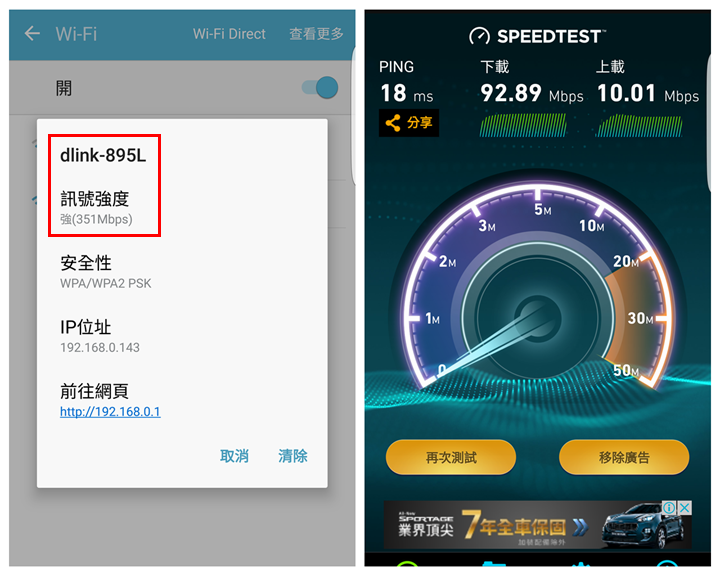Viewport: 720px width, 576px height.
Task: Tap the dlink-895L network name
Action: [103, 155]
